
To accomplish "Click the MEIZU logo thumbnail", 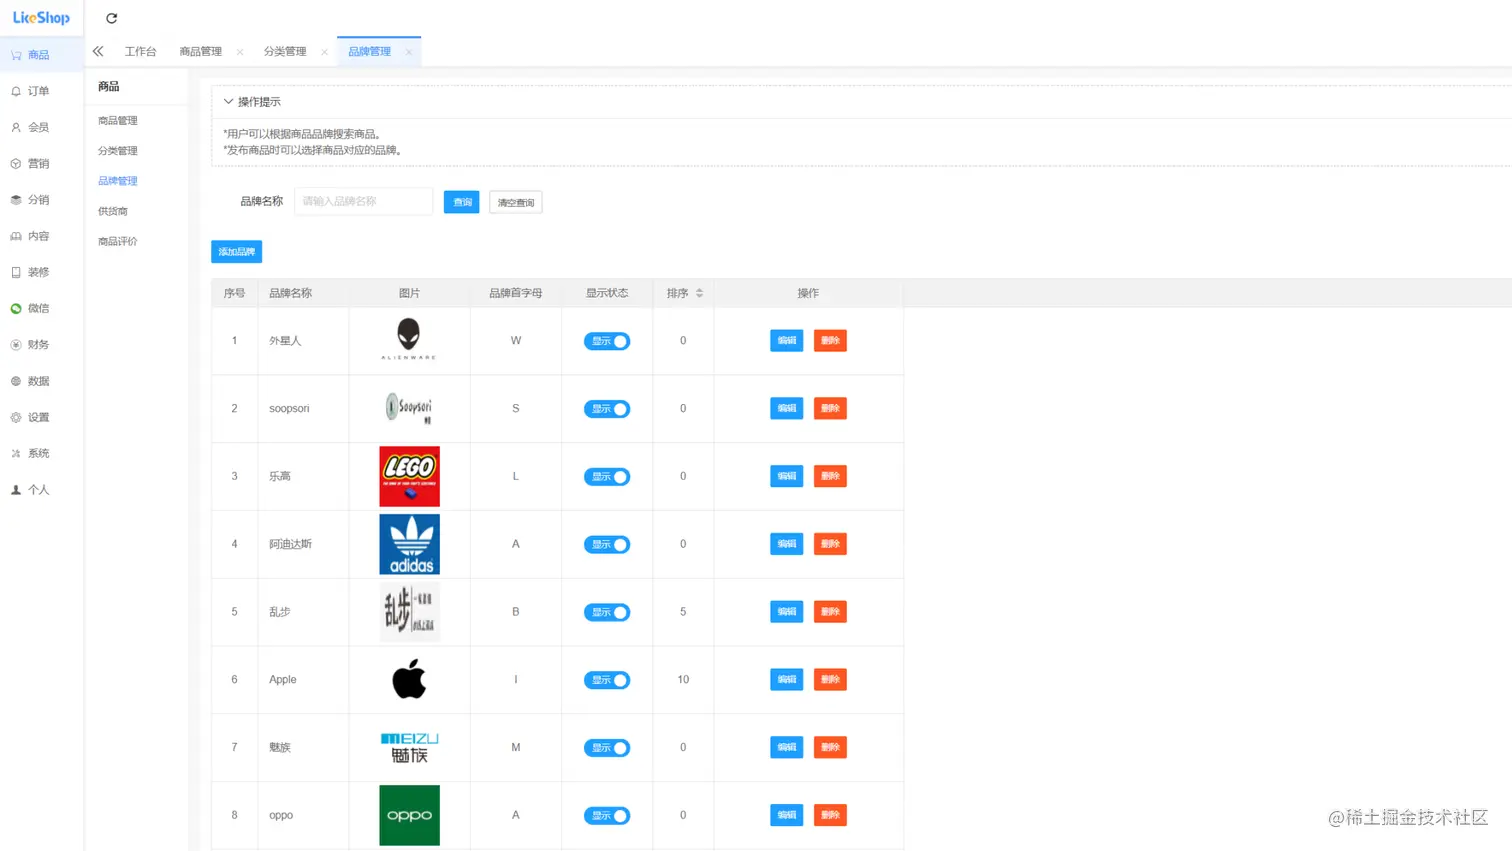I will click(x=410, y=747).
